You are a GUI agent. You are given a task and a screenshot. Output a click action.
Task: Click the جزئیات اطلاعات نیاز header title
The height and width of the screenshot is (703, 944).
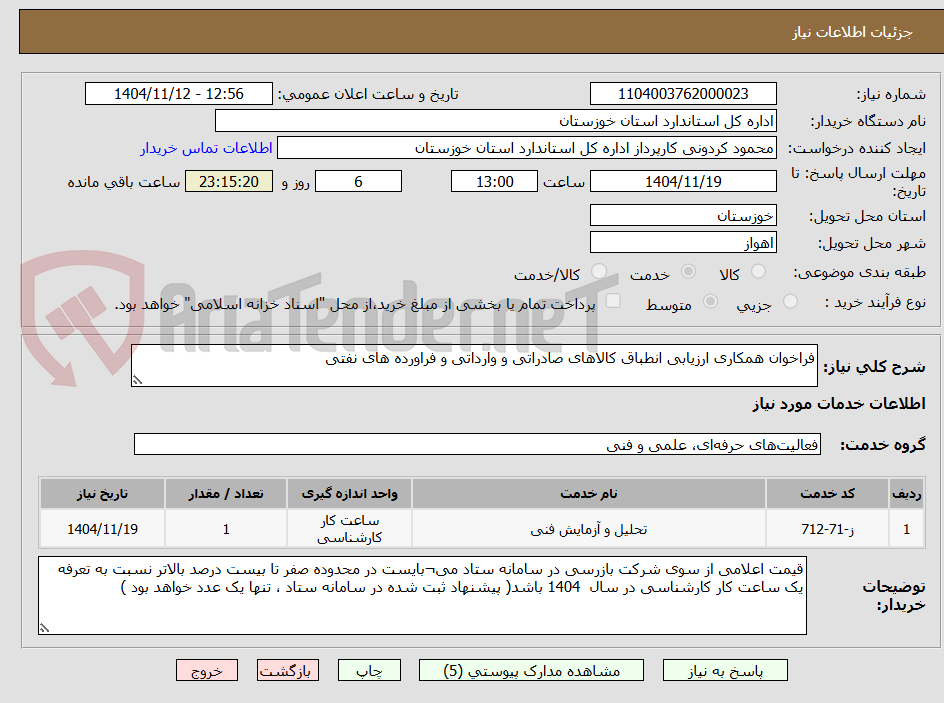click(852, 32)
